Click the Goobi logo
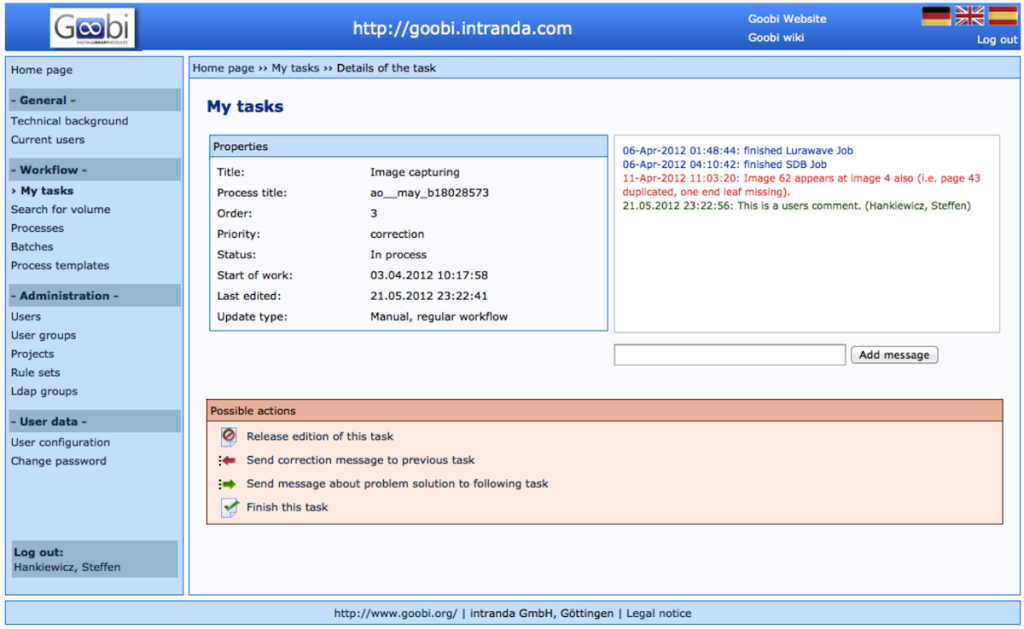The height and width of the screenshot is (629, 1024). [92, 28]
